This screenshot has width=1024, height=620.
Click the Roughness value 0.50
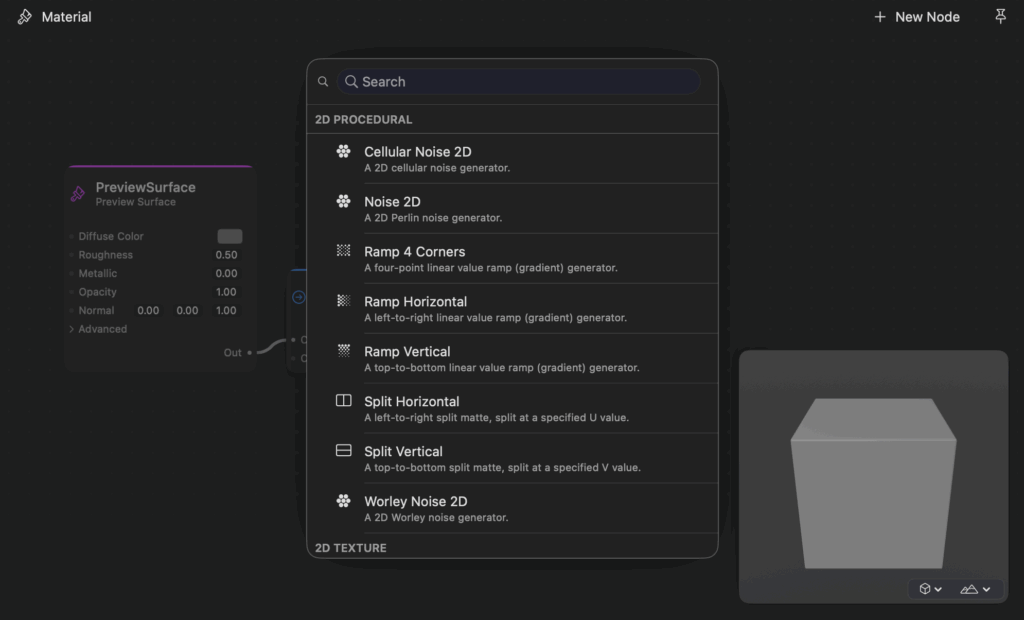point(226,255)
